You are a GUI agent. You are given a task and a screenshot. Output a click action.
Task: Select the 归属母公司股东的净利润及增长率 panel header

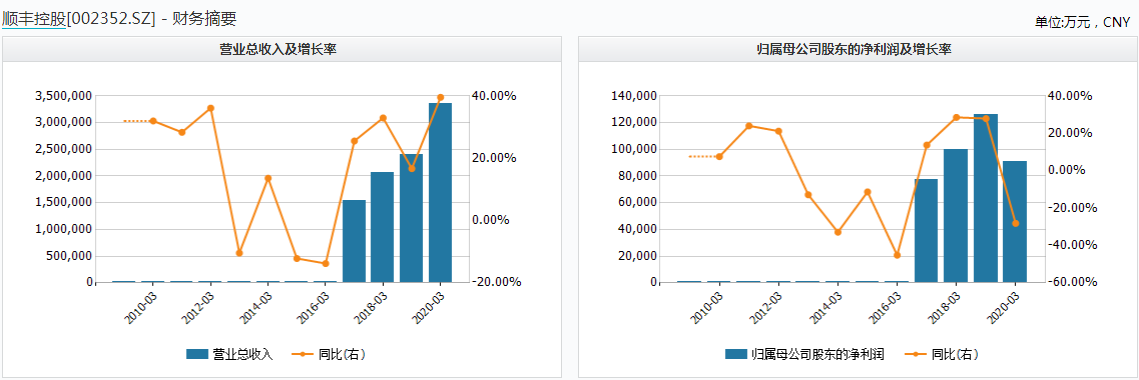click(x=858, y=49)
